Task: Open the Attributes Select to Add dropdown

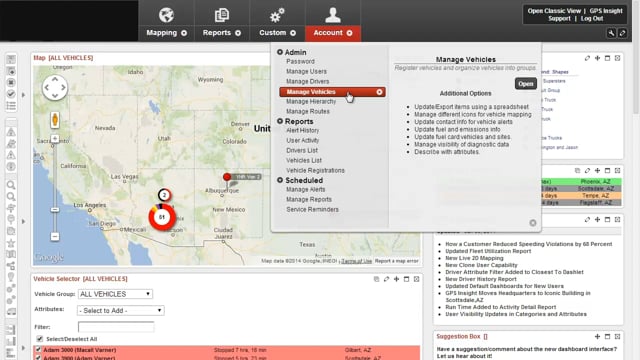Action: point(120,311)
